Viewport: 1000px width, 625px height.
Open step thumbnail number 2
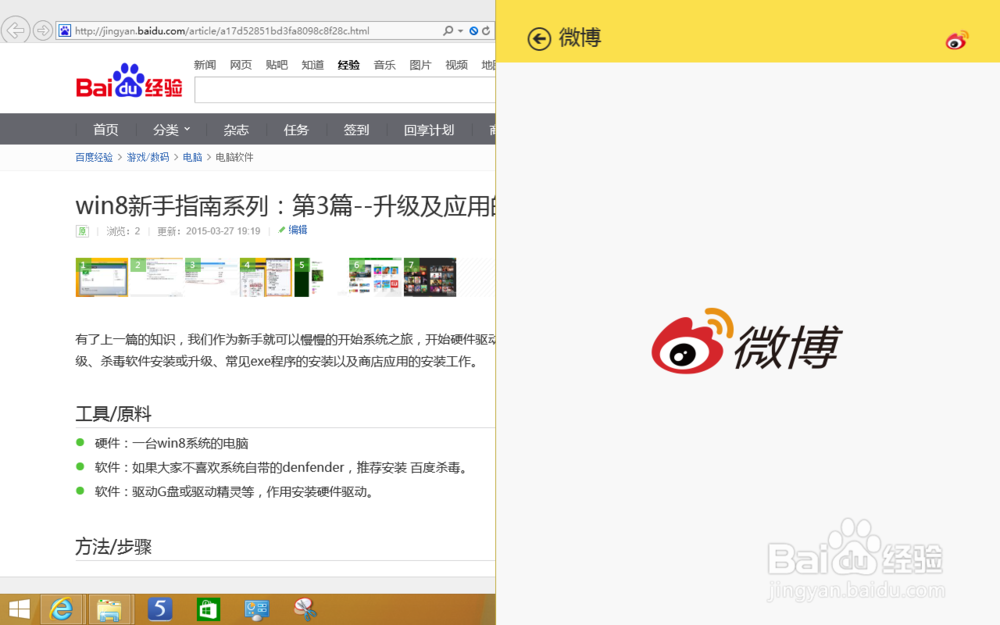[156, 277]
